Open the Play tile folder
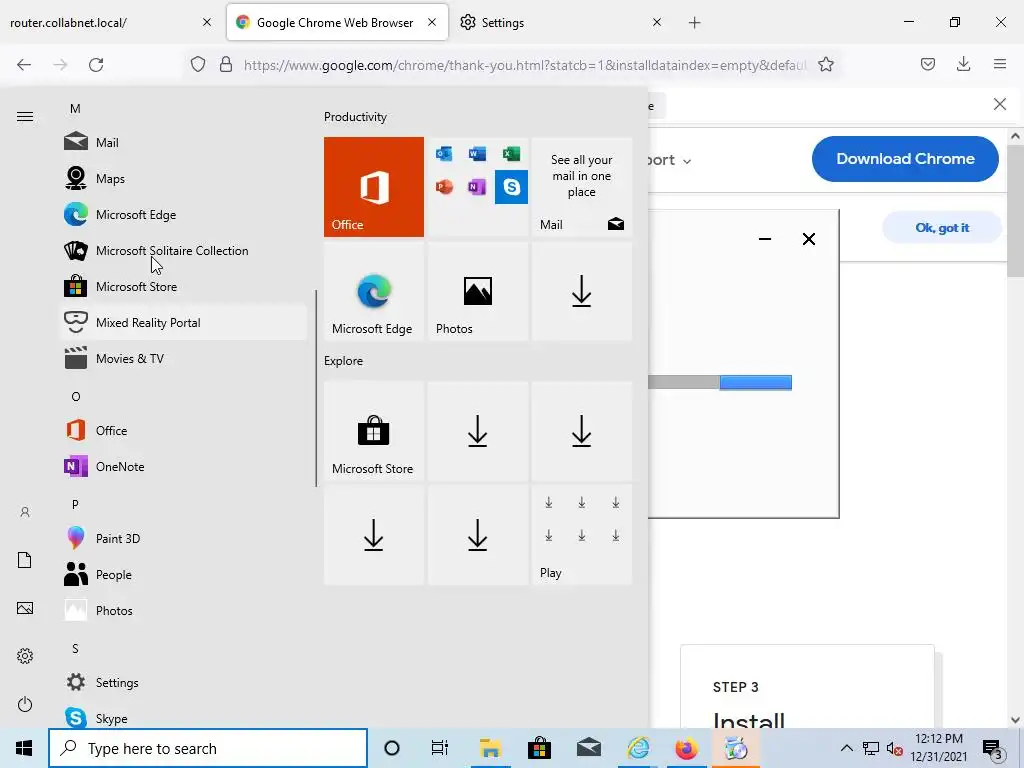The width and height of the screenshot is (1024, 768). (581, 534)
